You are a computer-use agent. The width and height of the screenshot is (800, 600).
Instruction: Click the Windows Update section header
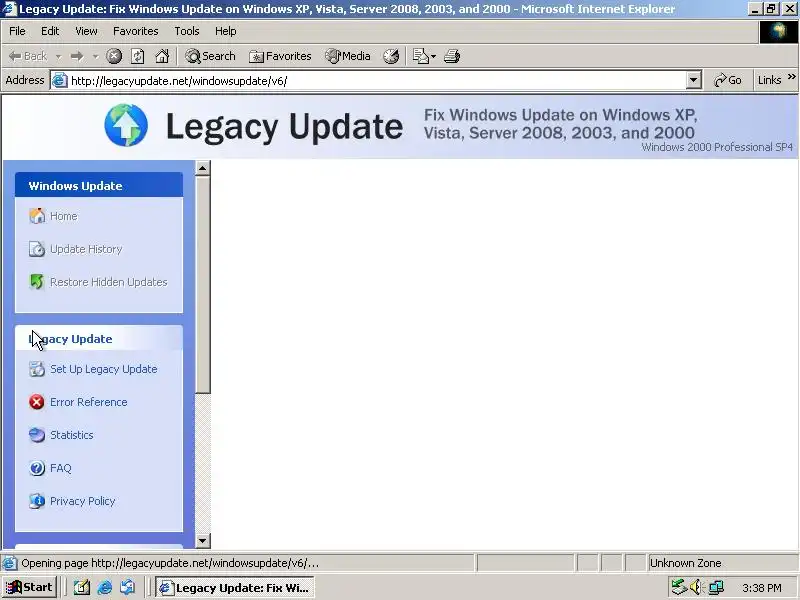click(x=98, y=185)
